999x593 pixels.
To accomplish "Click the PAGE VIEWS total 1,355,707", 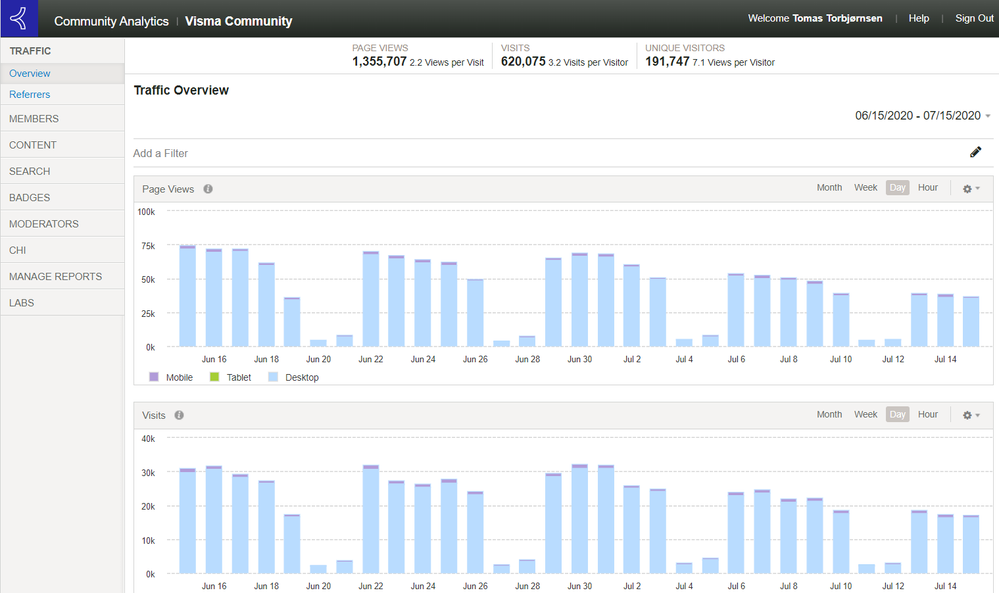I will pyautogui.click(x=379, y=62).
